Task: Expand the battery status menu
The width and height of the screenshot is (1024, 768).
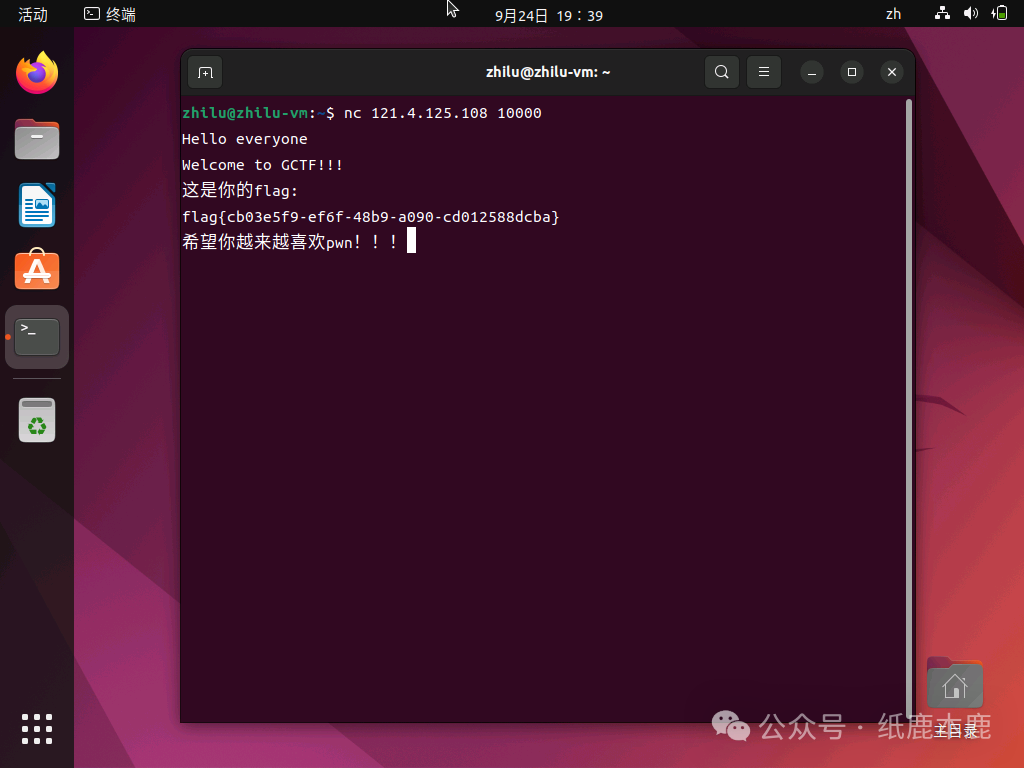Action: [998, 13]
